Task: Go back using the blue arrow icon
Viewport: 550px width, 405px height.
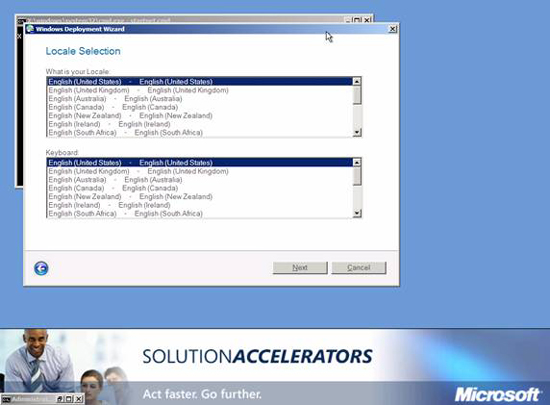Action: (x=41, y=268)
